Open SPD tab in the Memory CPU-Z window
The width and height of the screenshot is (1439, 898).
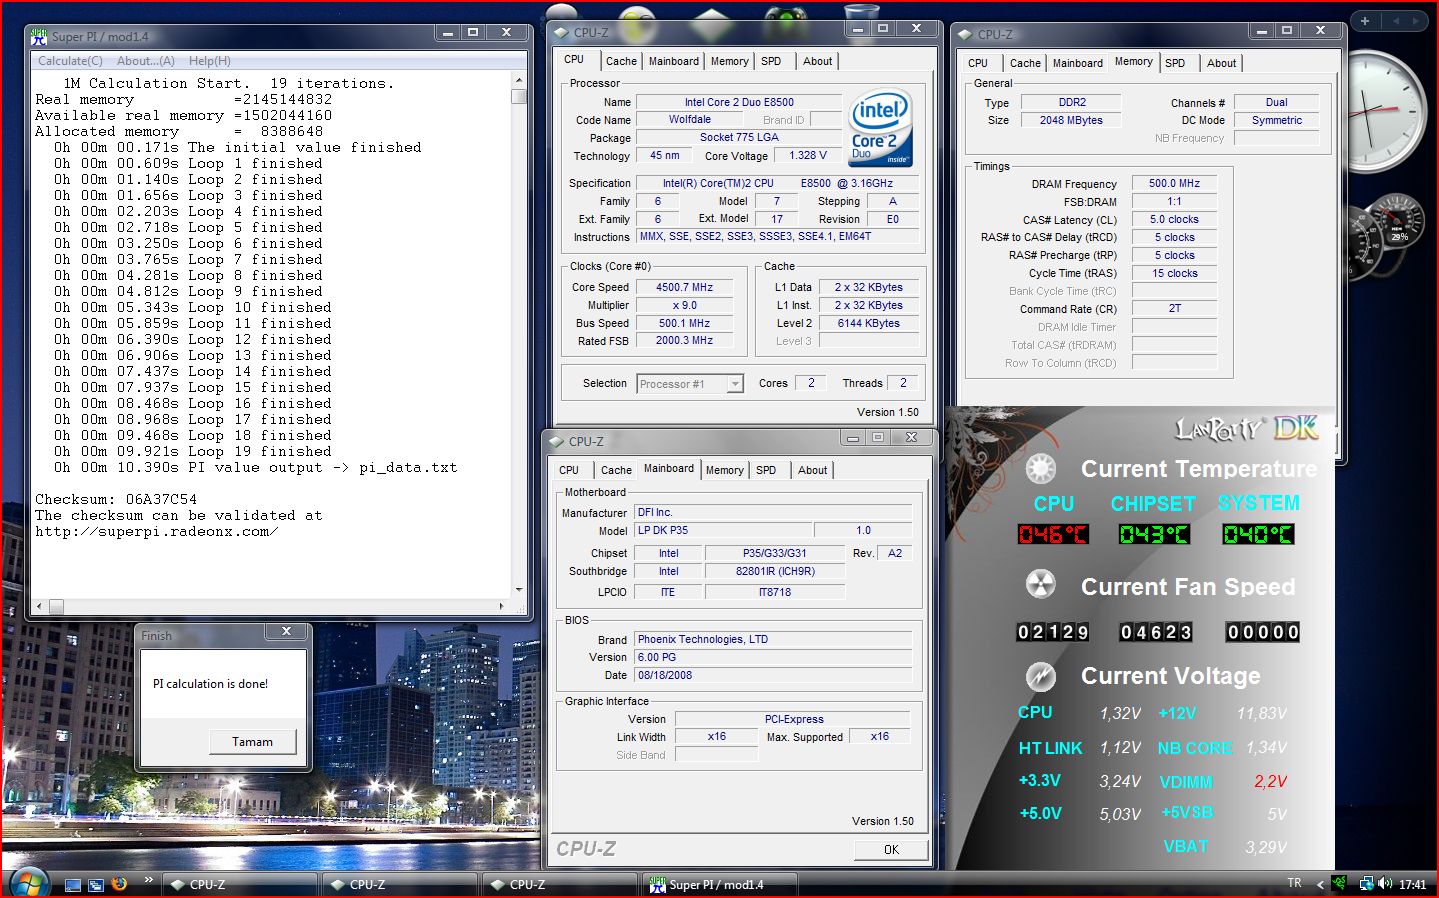coord(1175,63)
